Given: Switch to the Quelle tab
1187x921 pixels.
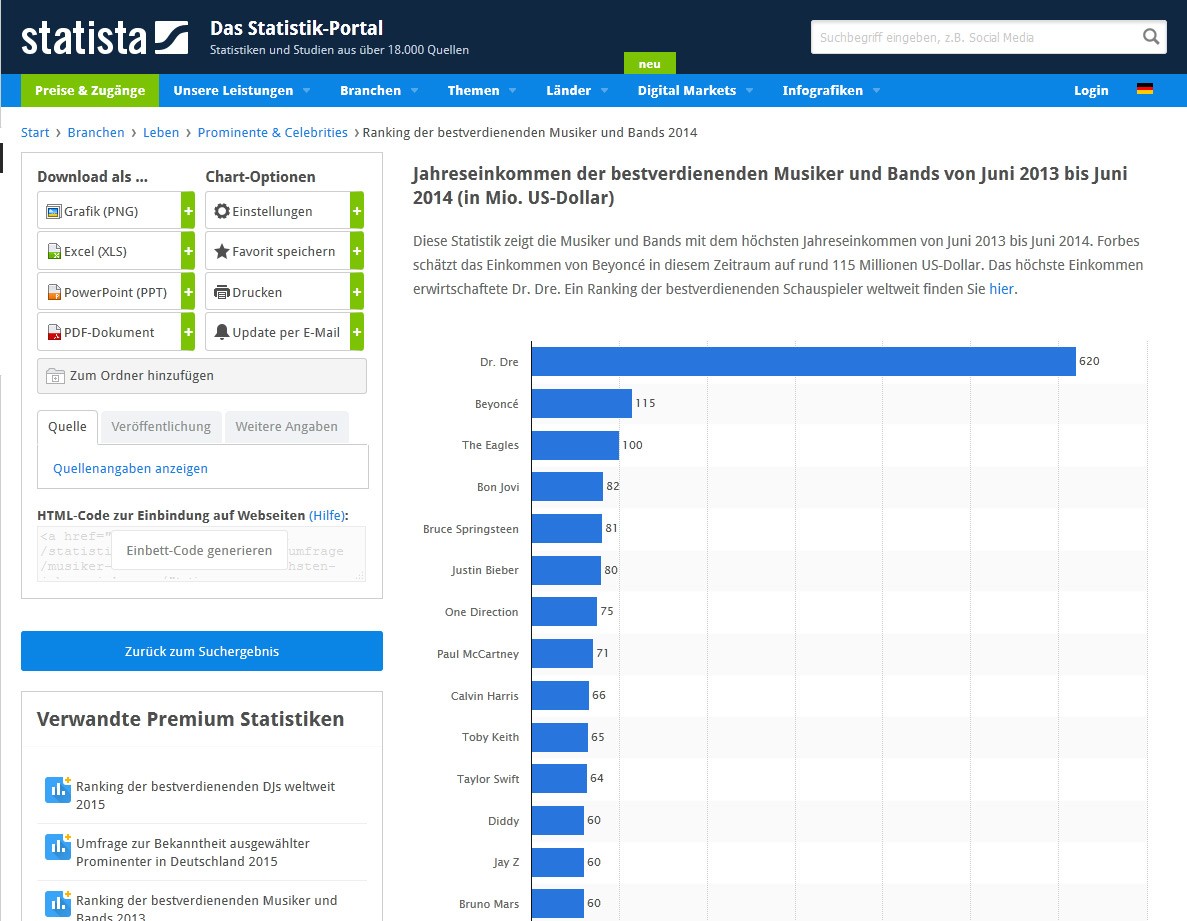Looking at the screenshot, I should pos(67,427).
